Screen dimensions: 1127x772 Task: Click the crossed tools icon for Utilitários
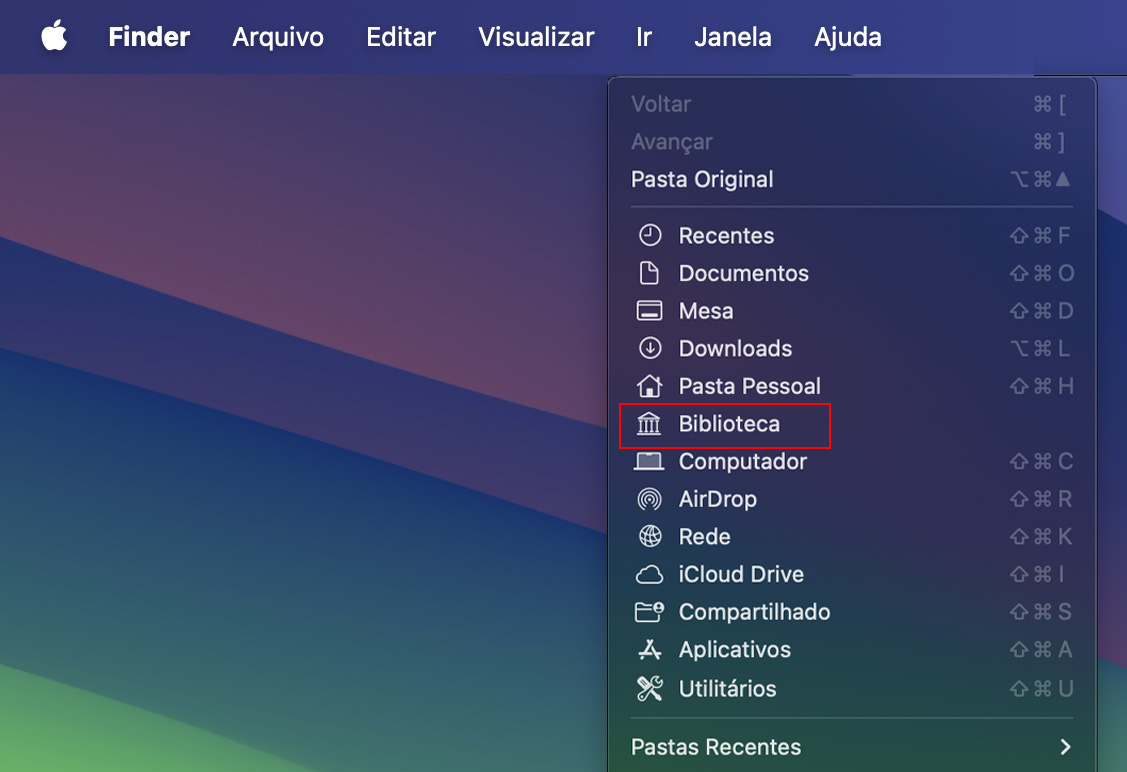pos(651,688)
